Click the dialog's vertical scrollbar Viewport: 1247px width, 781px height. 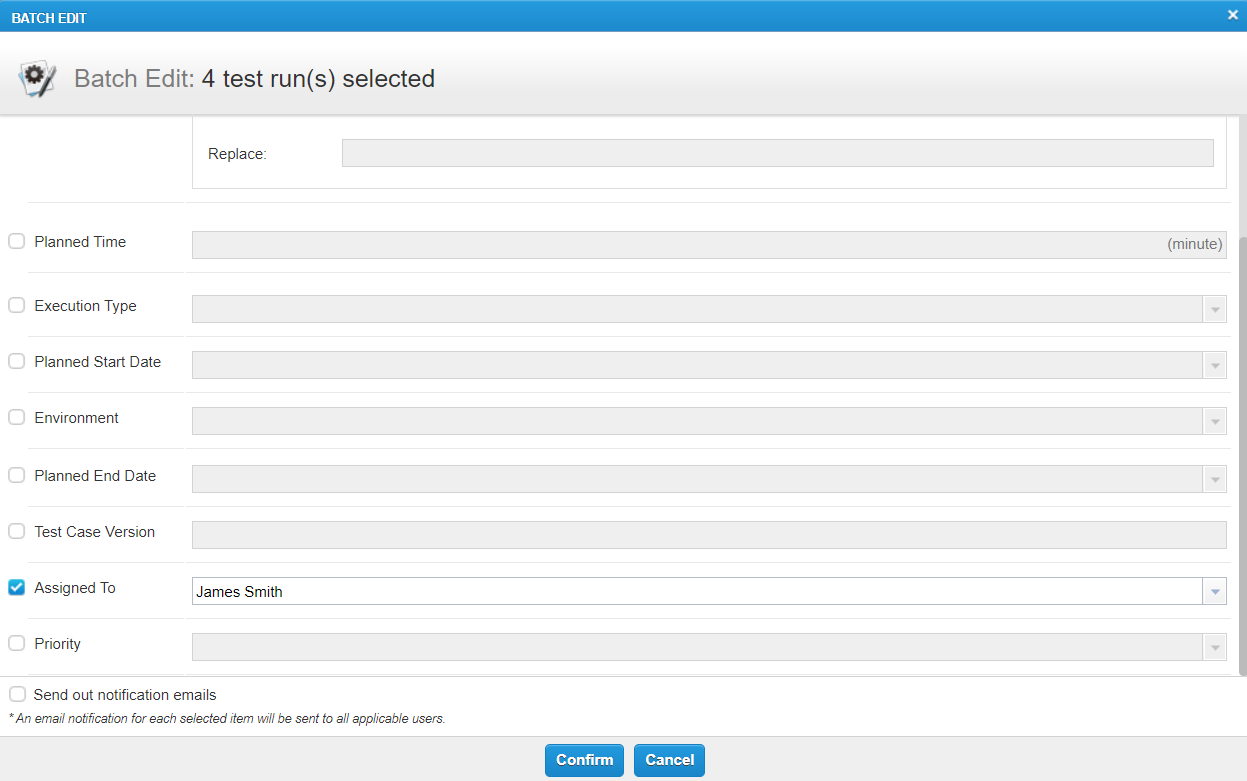click(1242, 450)
